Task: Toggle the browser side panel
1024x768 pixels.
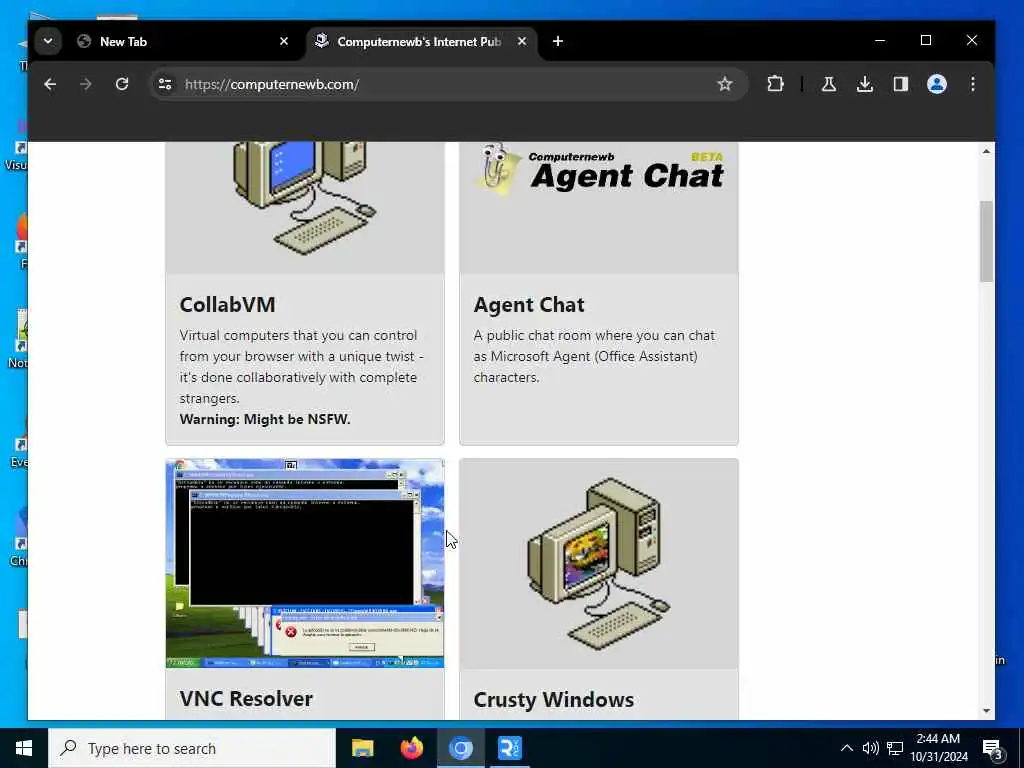Action: pos(901,84)
